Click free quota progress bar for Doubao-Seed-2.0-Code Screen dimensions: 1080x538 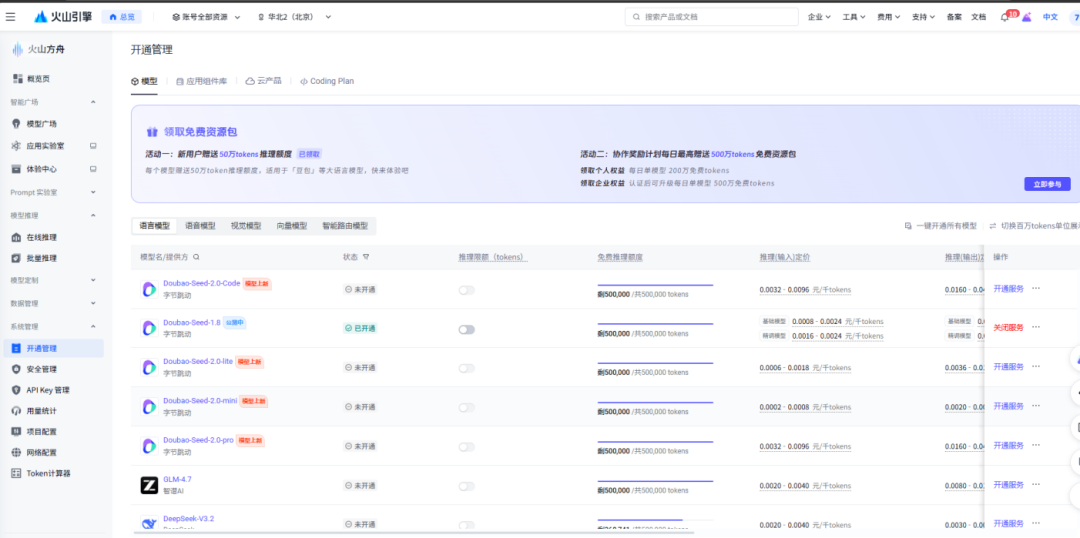point(655,285)
